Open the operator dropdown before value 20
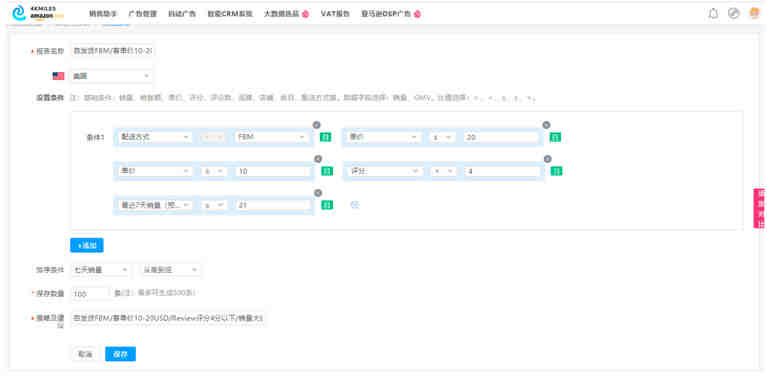The image size is (767, 383). [443, 137]
